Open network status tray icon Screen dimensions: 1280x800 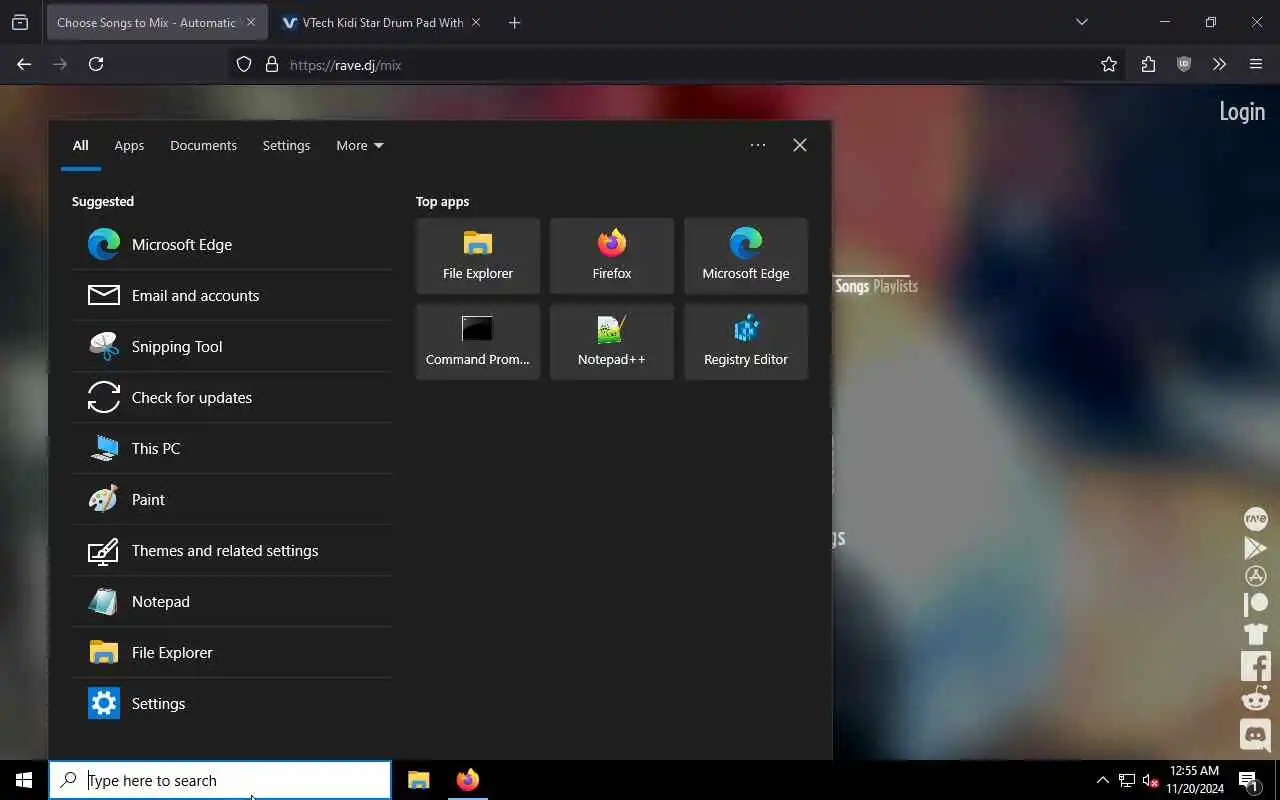coord(1127,780)
